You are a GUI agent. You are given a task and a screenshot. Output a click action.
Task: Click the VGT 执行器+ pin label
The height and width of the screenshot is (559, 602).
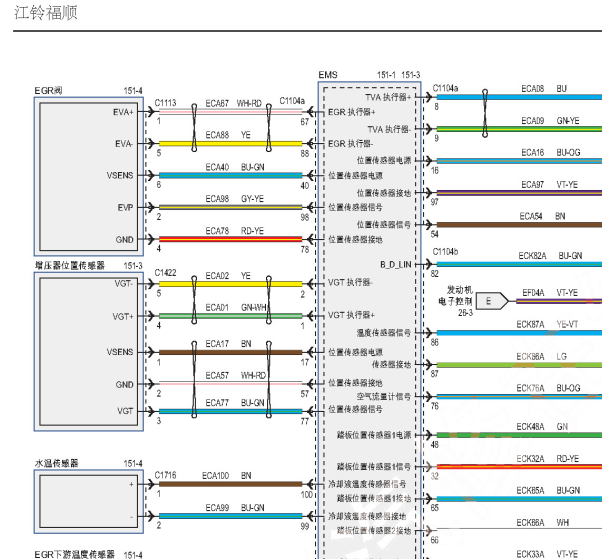351,315
